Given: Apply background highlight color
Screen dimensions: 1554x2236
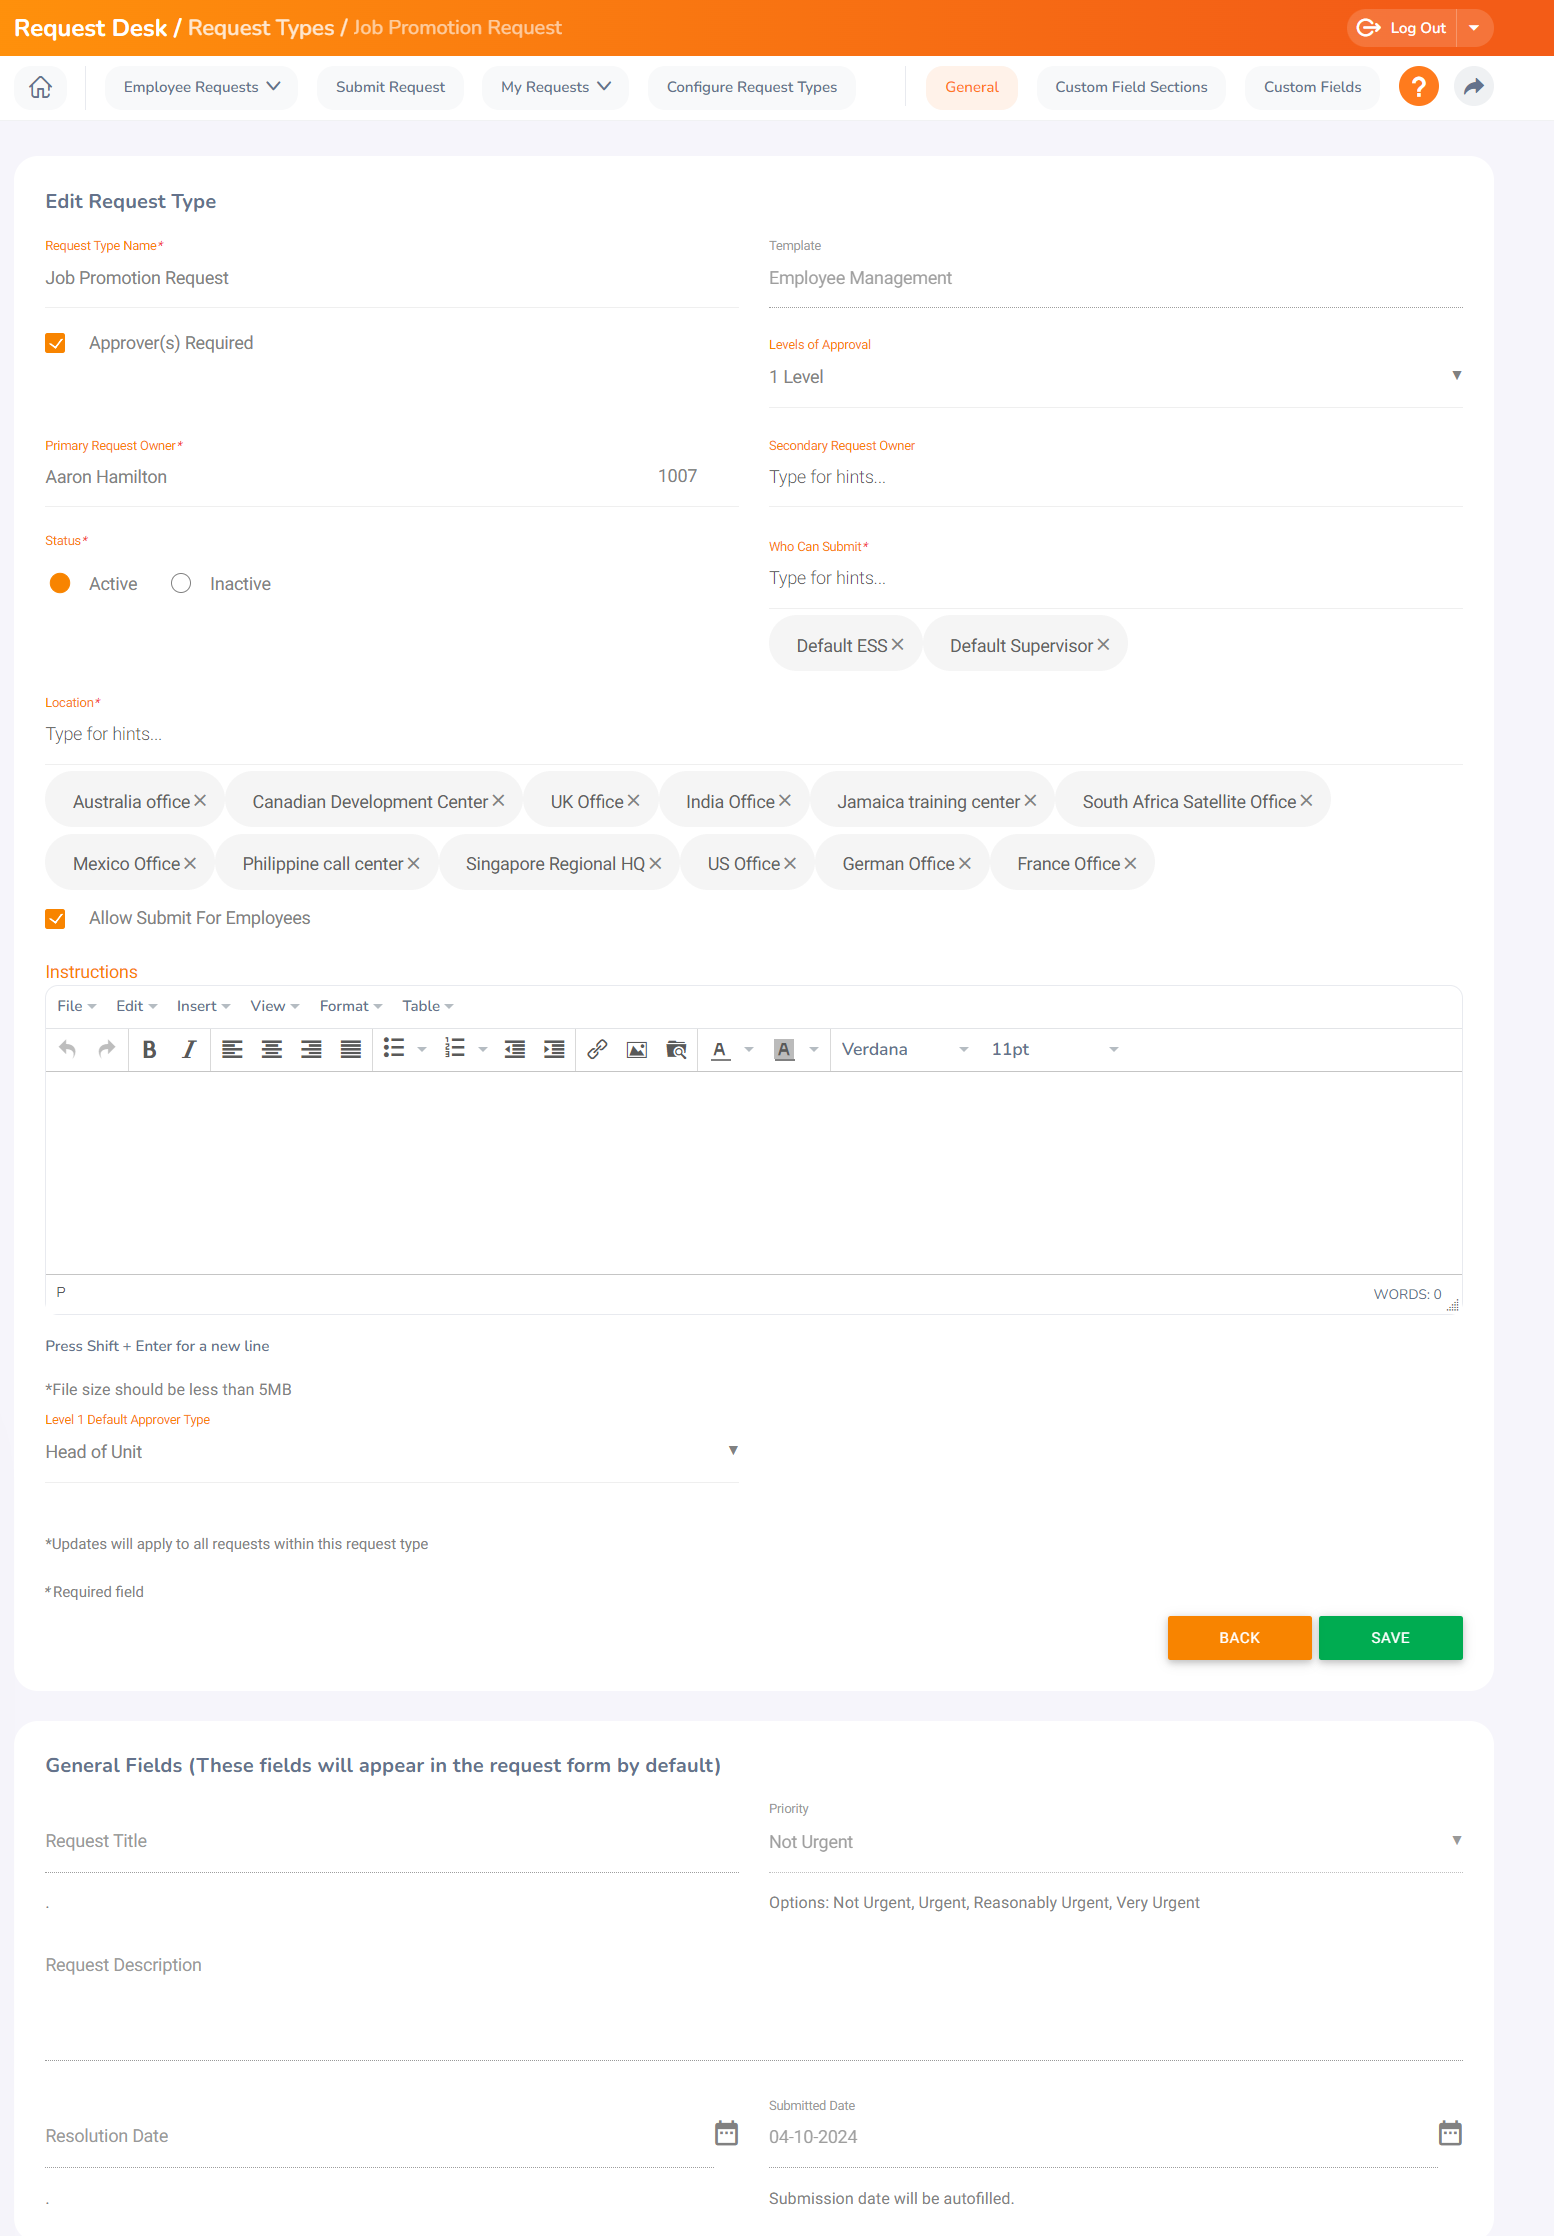Looking at the screenshot, I should (785, 1049).
